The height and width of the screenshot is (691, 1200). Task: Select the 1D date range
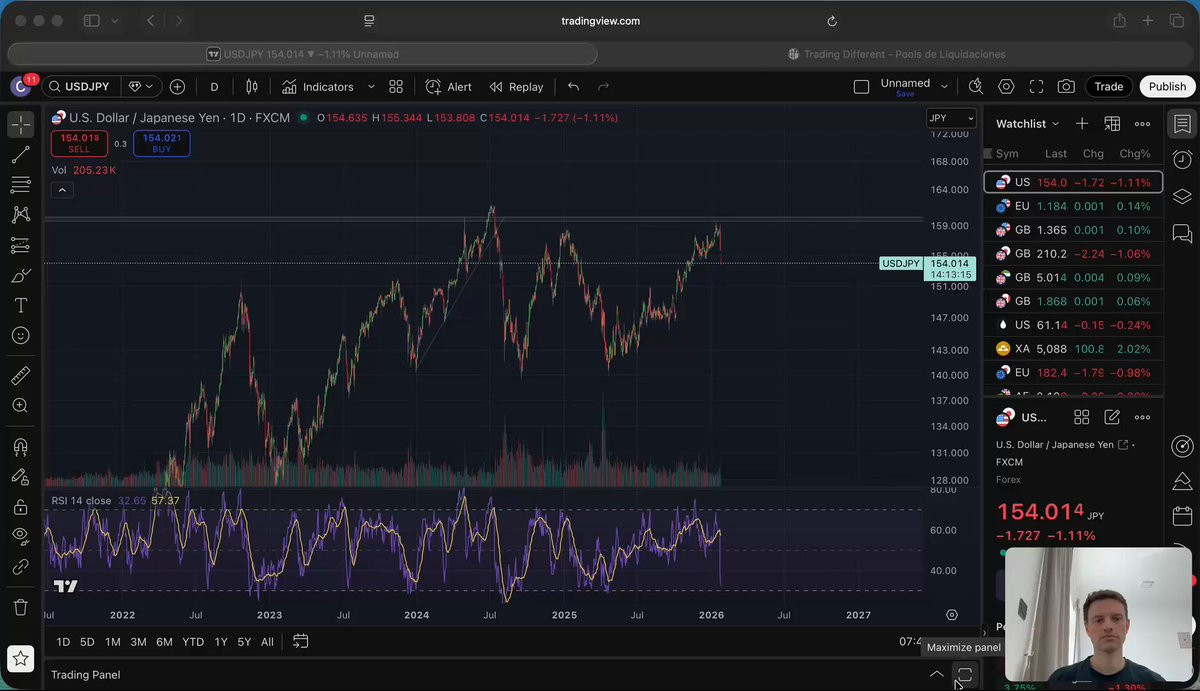(x=63, y=642)
